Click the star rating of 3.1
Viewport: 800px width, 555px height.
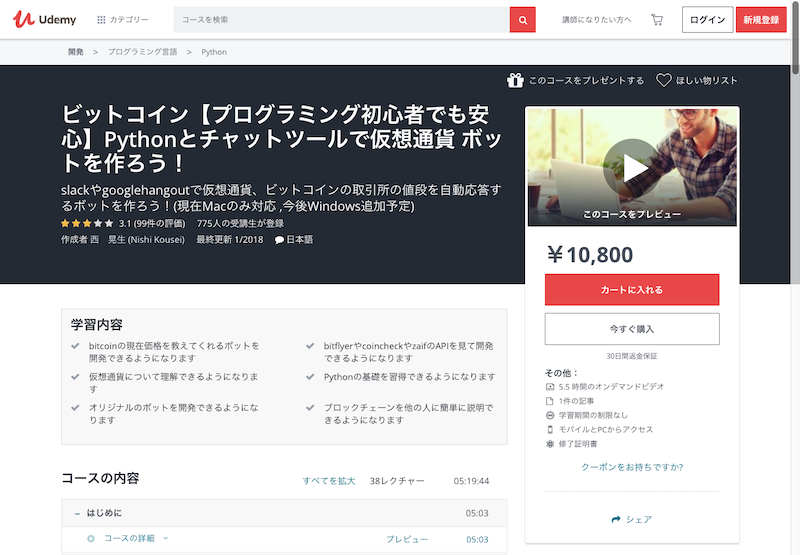click(87, 223)
